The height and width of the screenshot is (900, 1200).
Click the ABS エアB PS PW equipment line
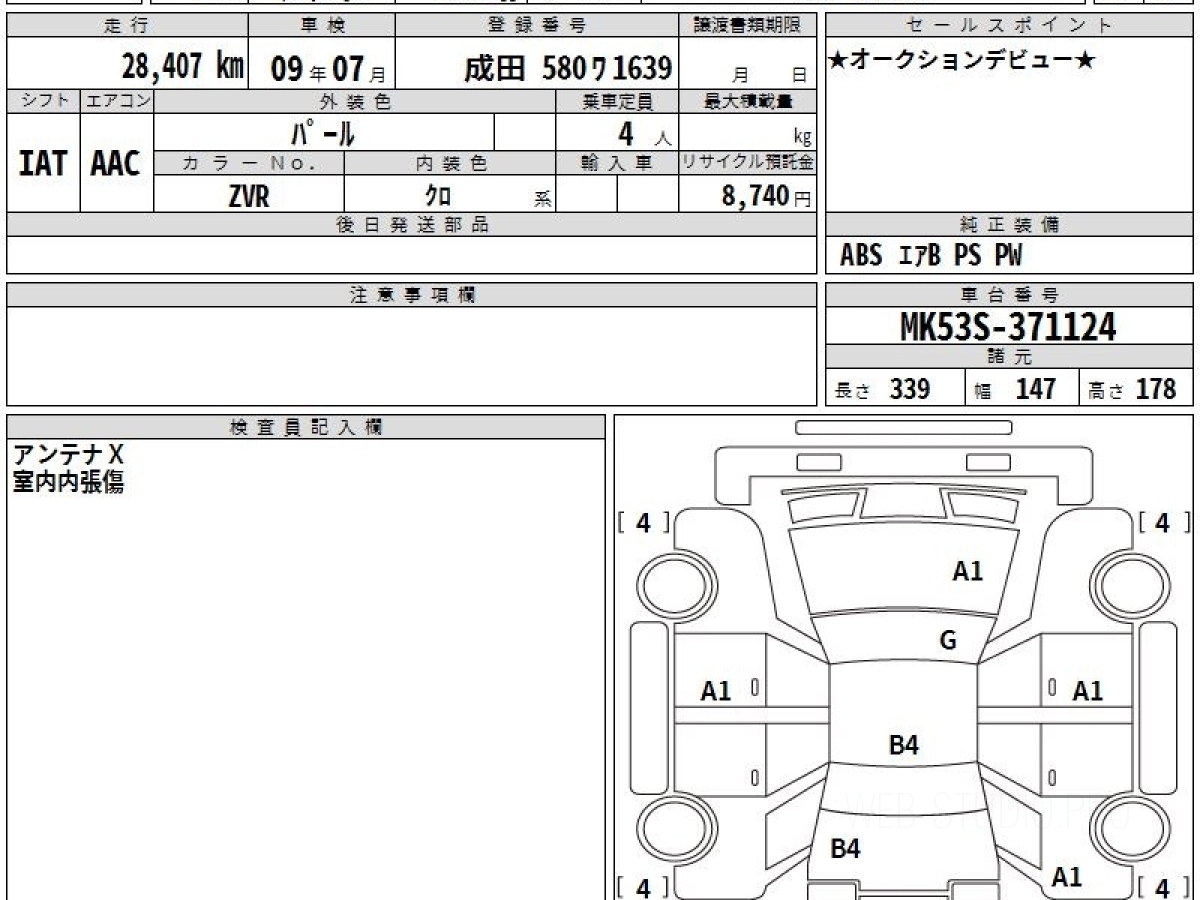pyautogui.click(x=930, y=256)
